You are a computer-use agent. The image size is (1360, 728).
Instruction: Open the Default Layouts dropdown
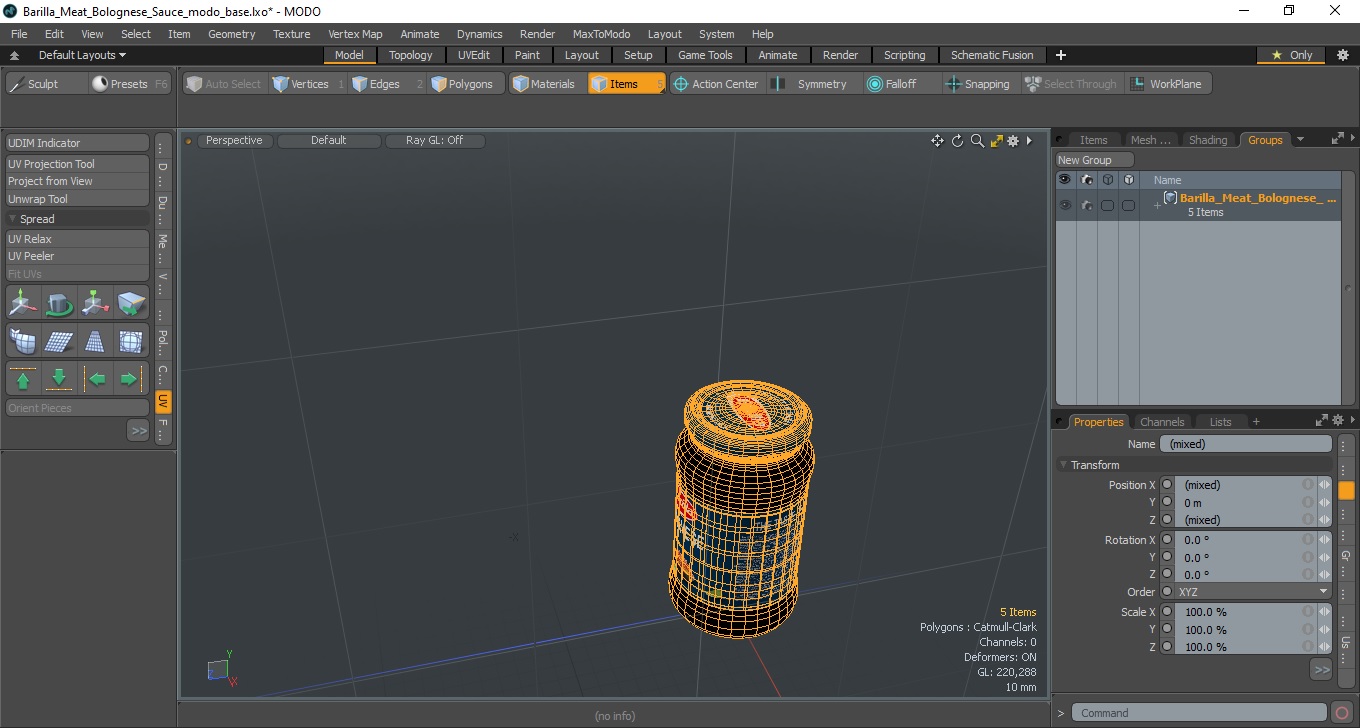(82, 55)
